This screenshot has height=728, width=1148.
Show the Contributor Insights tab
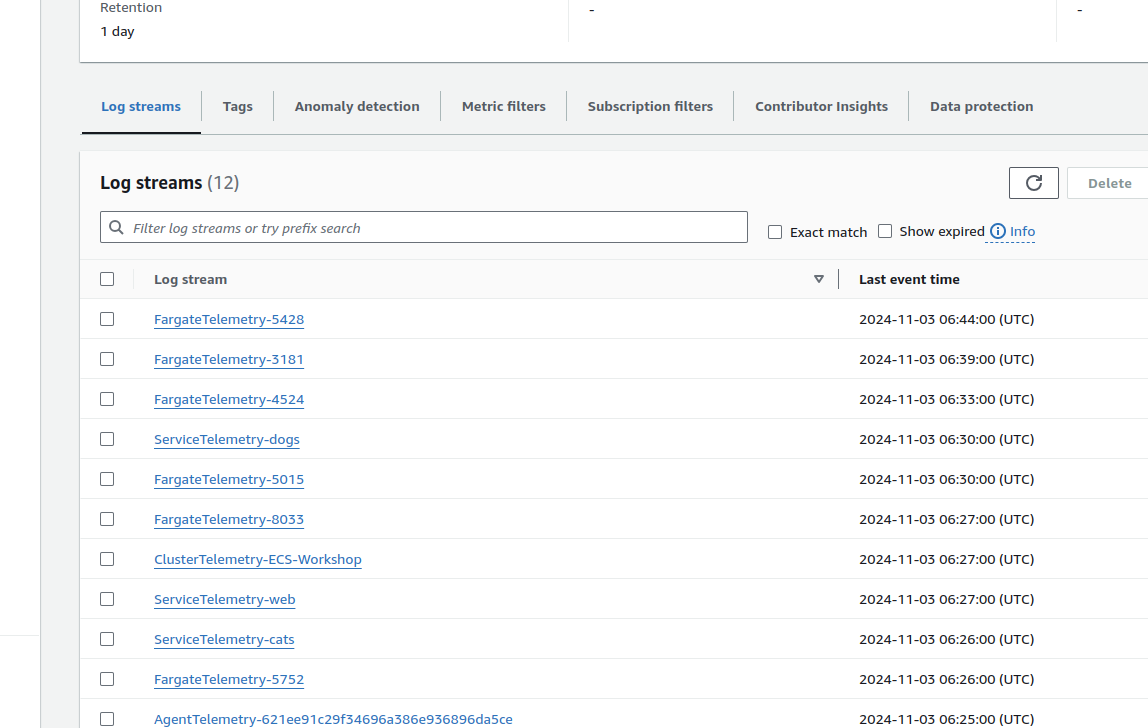[821, 107]
